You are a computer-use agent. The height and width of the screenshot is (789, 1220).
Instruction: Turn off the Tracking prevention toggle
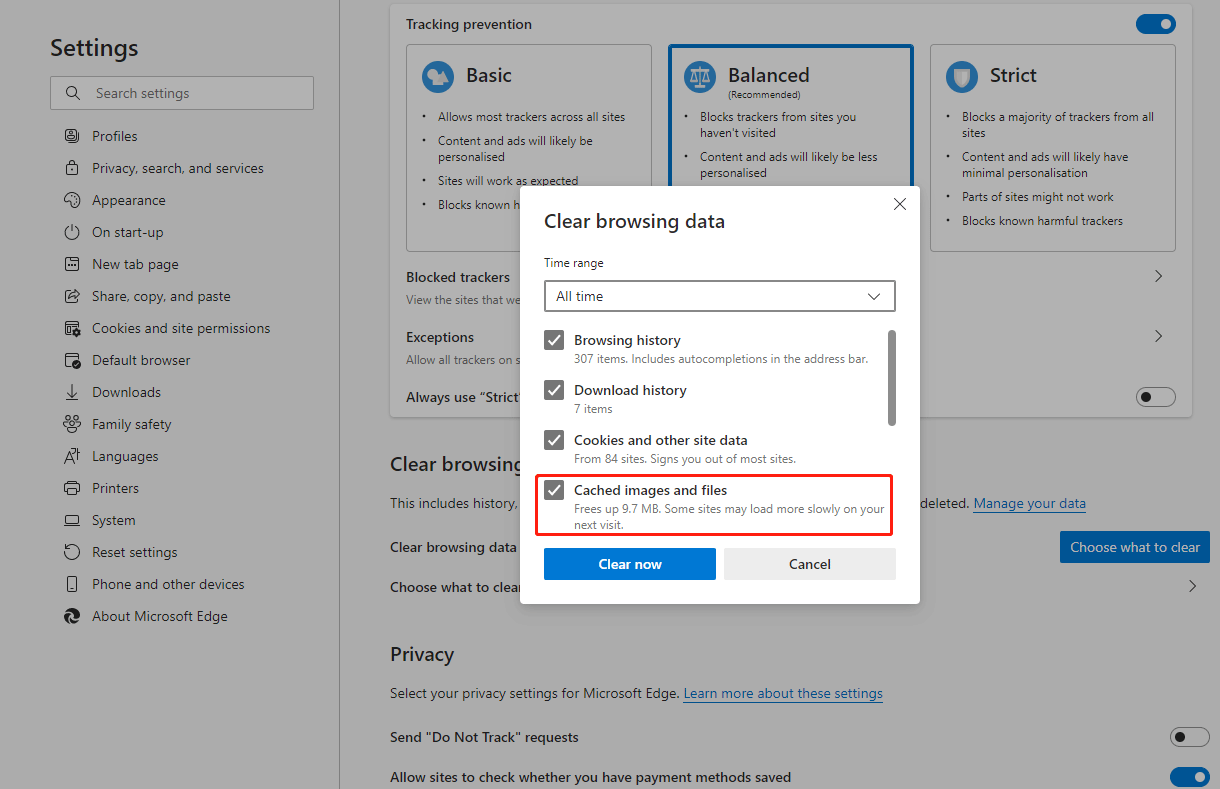[1155, 24]
